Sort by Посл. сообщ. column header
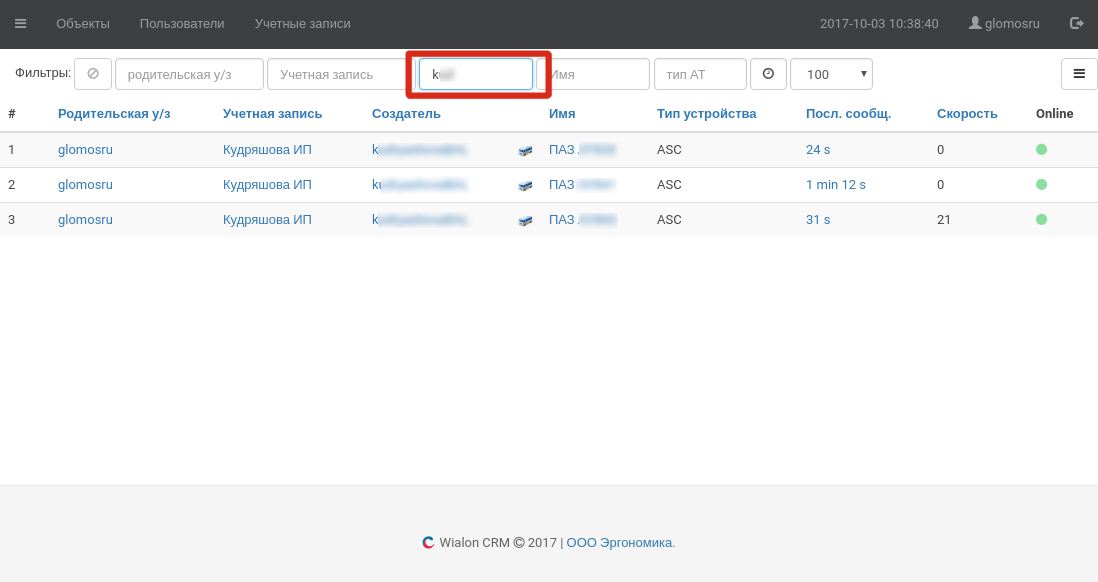The height and width of the screenshot is (582, 1098). click(848, 114)
